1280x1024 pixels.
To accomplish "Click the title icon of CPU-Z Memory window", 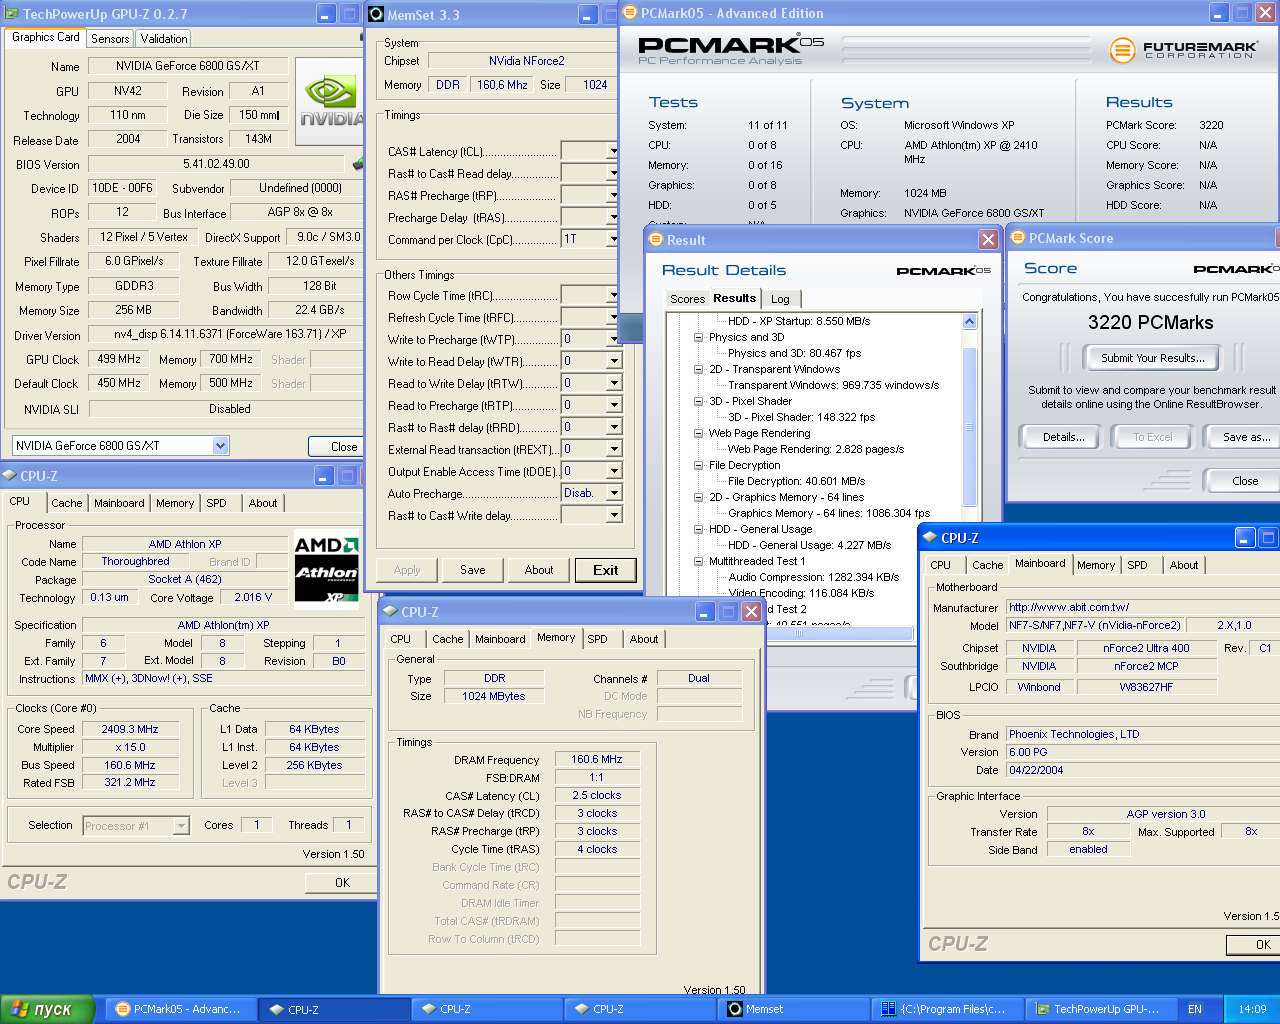I will [390, 611].
